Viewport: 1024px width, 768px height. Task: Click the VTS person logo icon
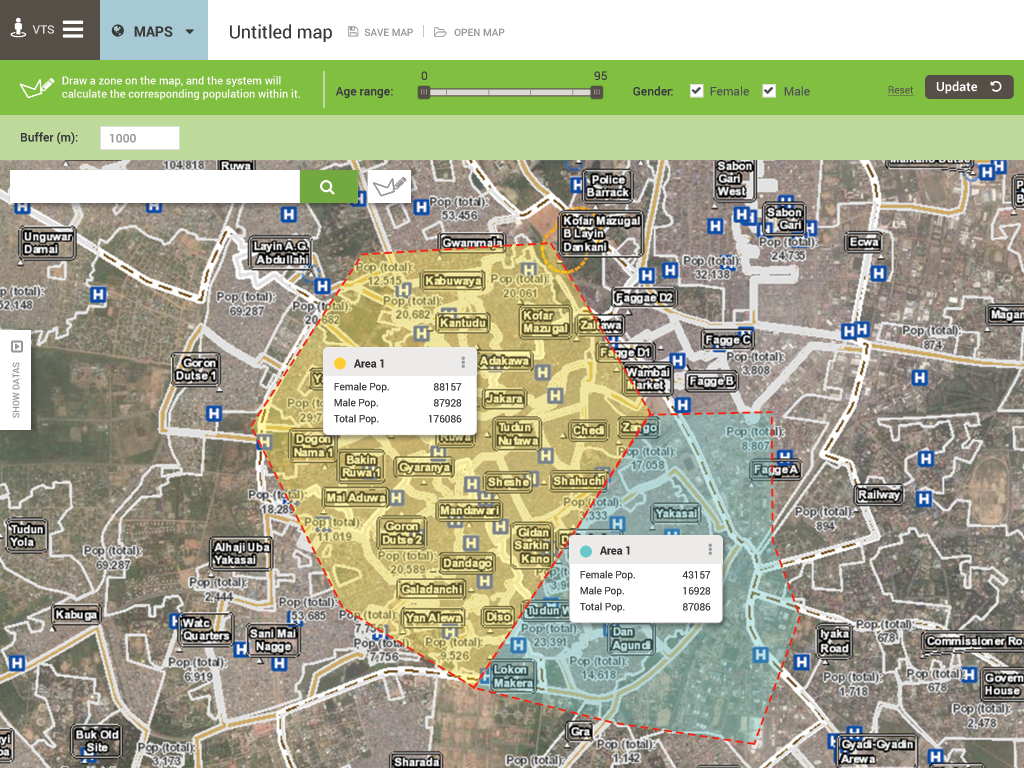[18, 28]
